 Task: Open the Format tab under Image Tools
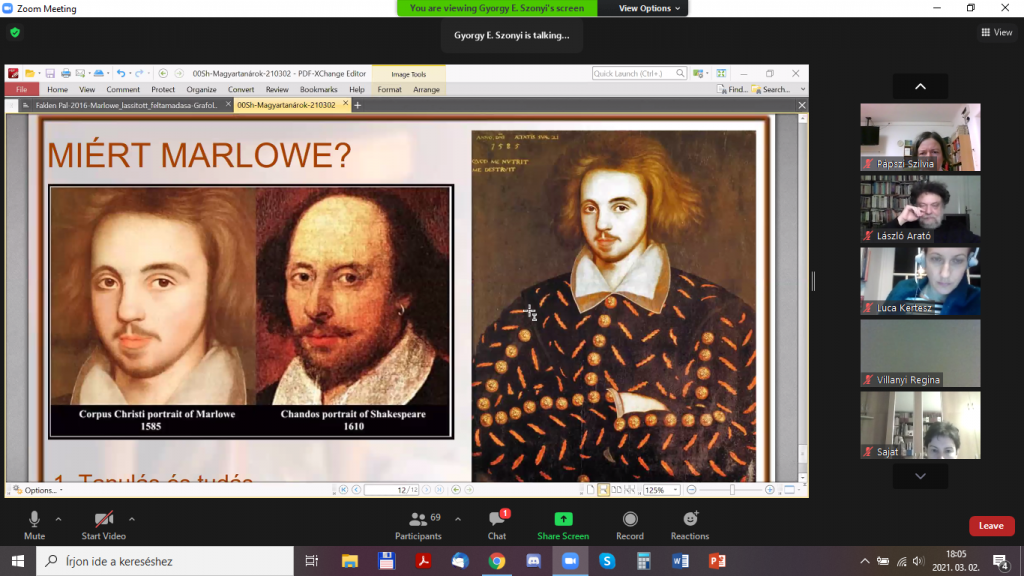[x=389, y=89]
